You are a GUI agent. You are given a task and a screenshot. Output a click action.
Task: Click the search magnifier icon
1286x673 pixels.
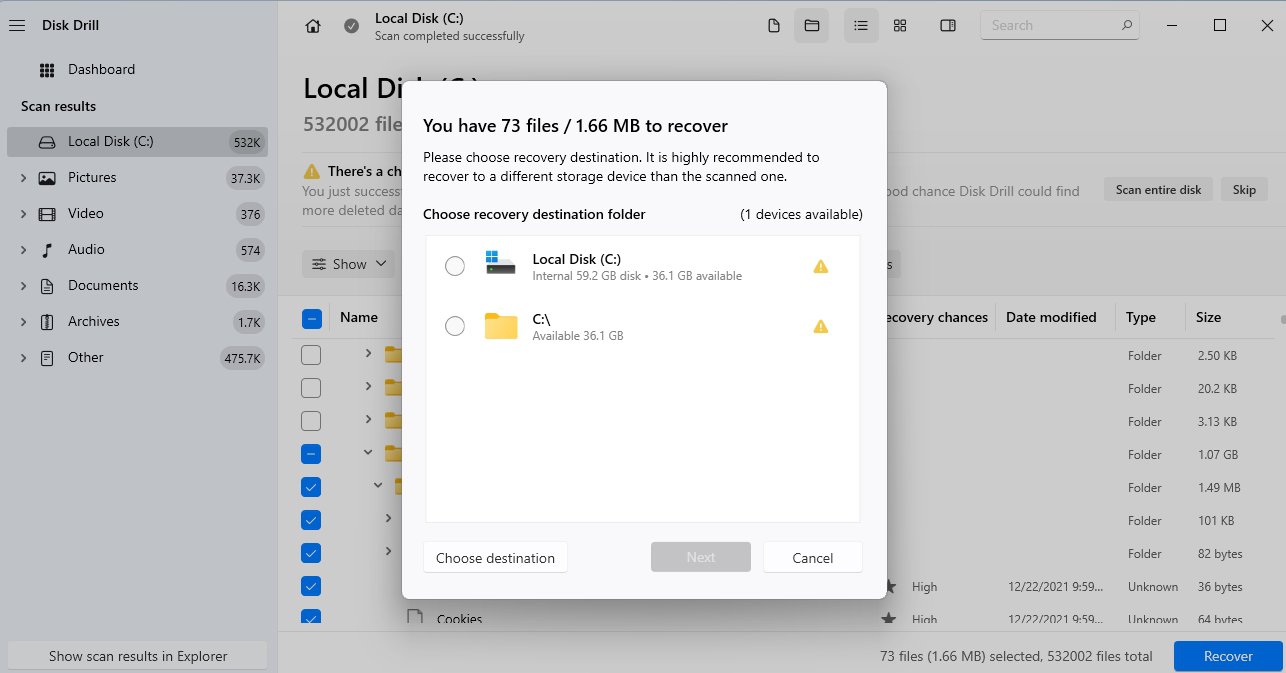[1126, 26]
